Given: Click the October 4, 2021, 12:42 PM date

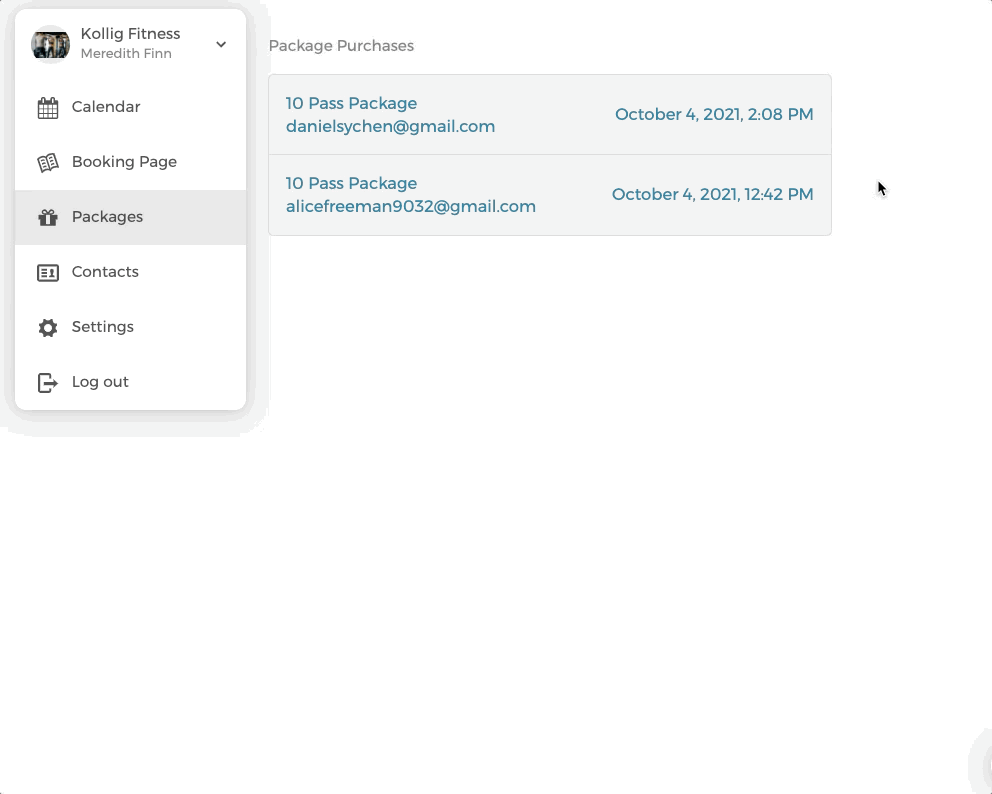Looking at the screenshot, I should pos(712,194).
